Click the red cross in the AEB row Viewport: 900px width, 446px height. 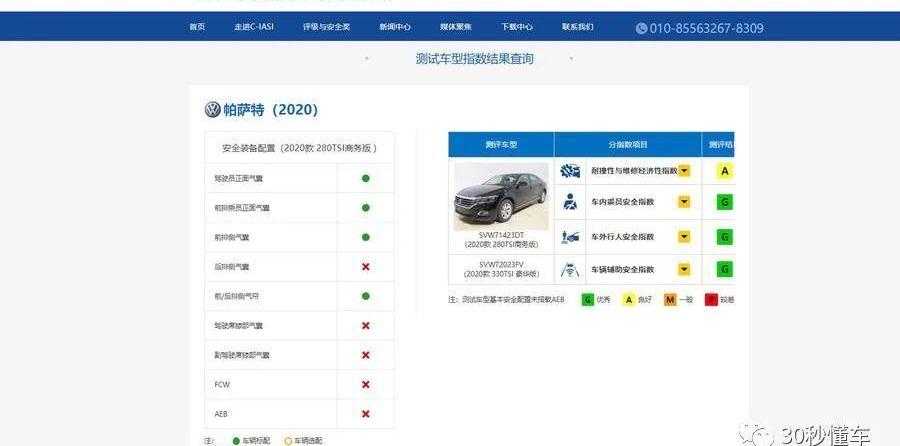(x=366, y=414)
